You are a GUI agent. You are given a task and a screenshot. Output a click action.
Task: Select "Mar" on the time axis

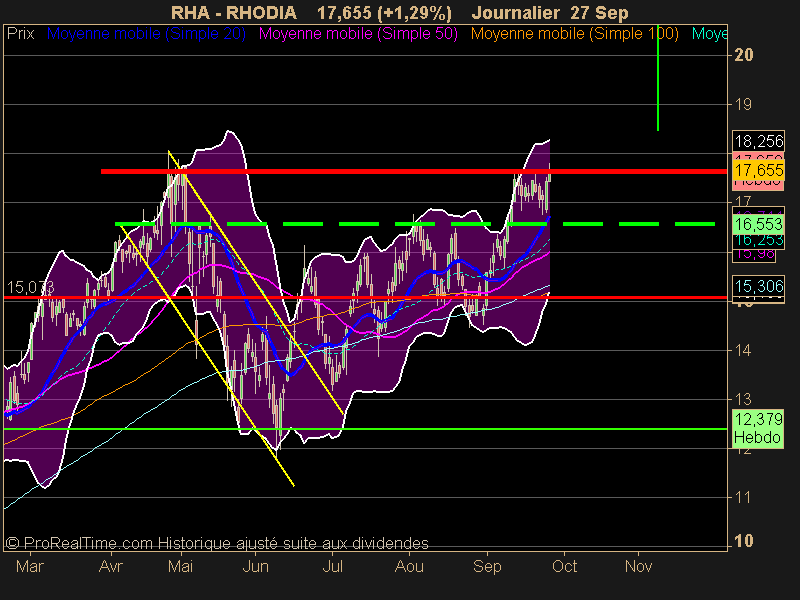pos(30,566)
